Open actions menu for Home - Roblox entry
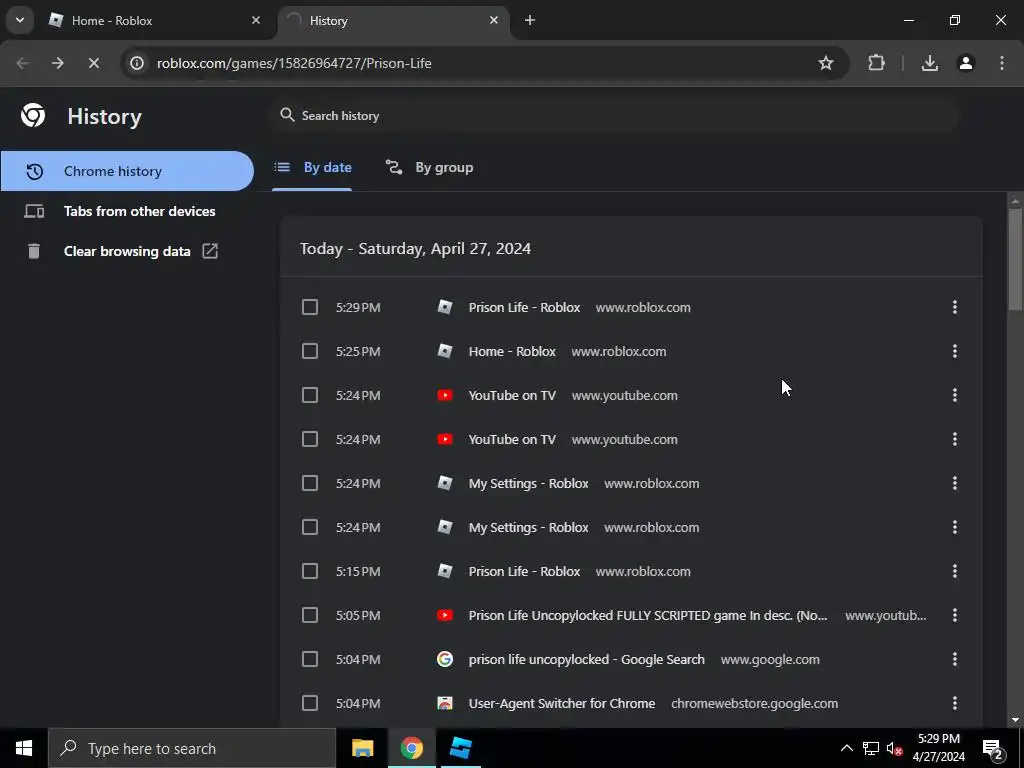This screenshot has width=1024, height=768. click(955, 351)
